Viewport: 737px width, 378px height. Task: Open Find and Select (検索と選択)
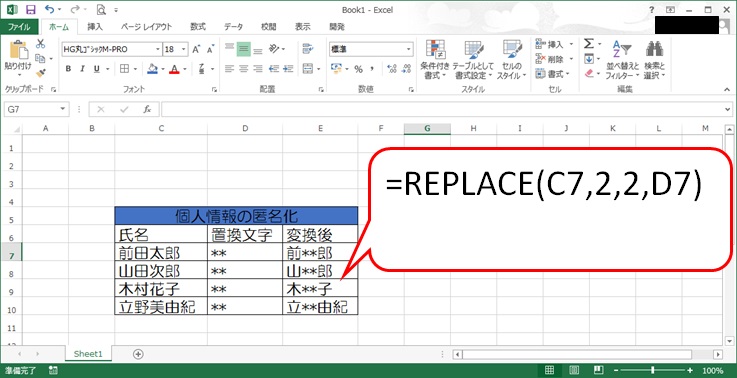click(x=654, y=59)
